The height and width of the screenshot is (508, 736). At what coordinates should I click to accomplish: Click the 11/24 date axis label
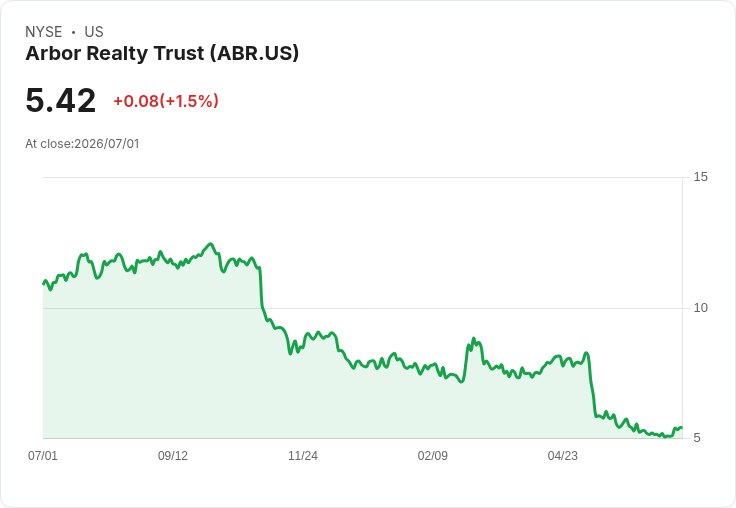(x=303, y=456)
